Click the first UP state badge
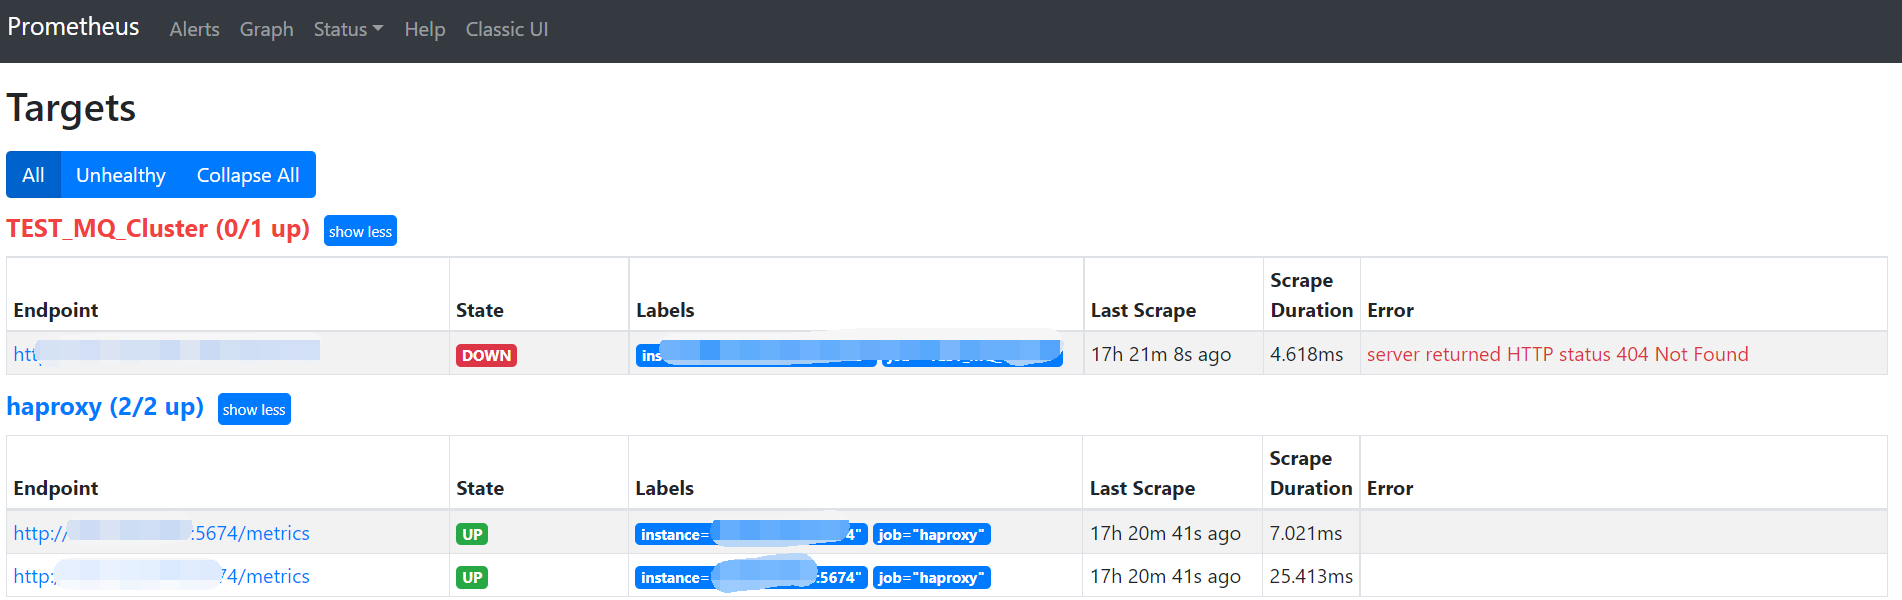Viewport: 1902px width, 600px height. coord(471,533)
